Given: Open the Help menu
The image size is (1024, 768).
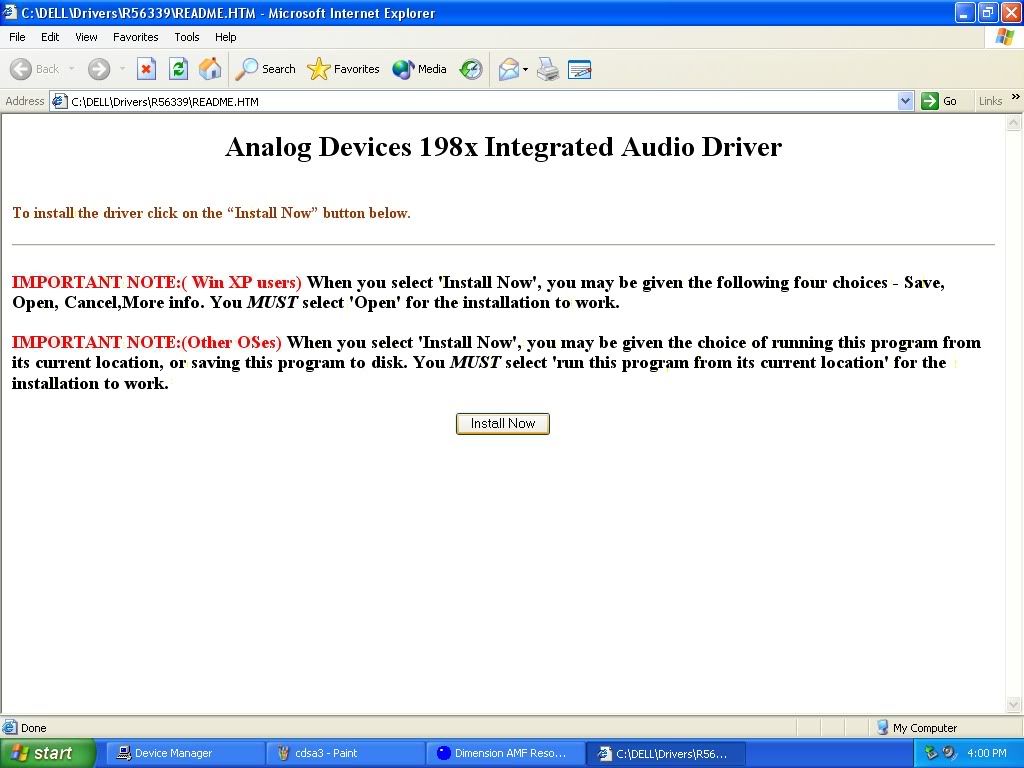Looking at the screenshot, I should 225,37.
